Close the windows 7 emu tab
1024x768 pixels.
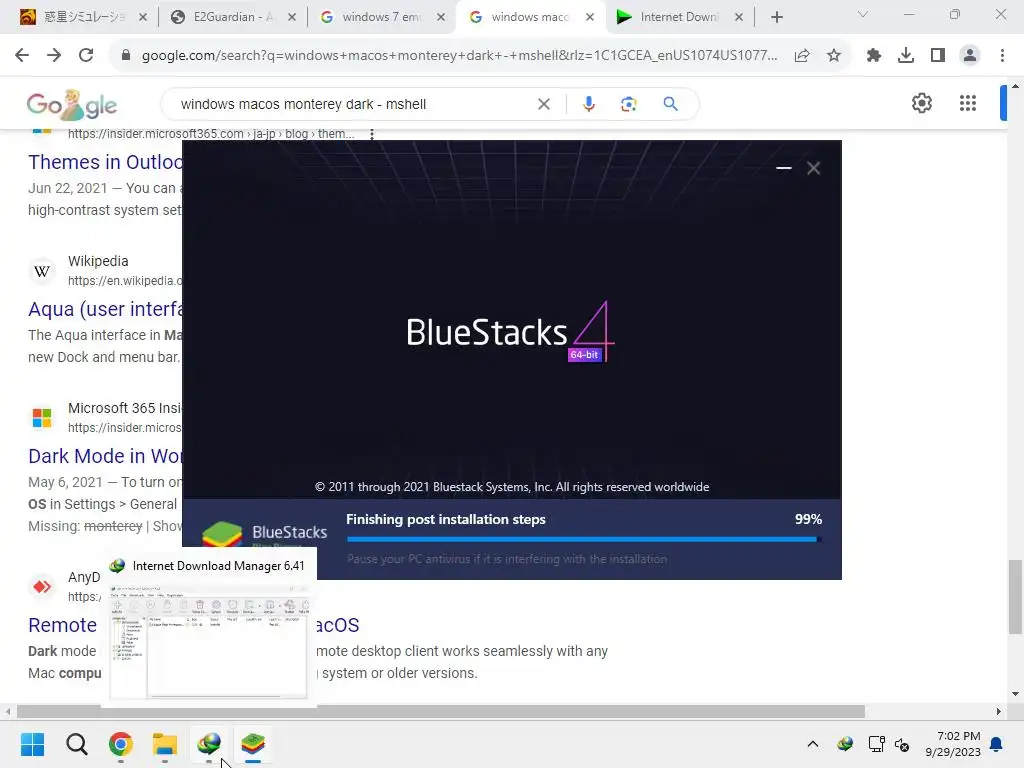(441, 17)
